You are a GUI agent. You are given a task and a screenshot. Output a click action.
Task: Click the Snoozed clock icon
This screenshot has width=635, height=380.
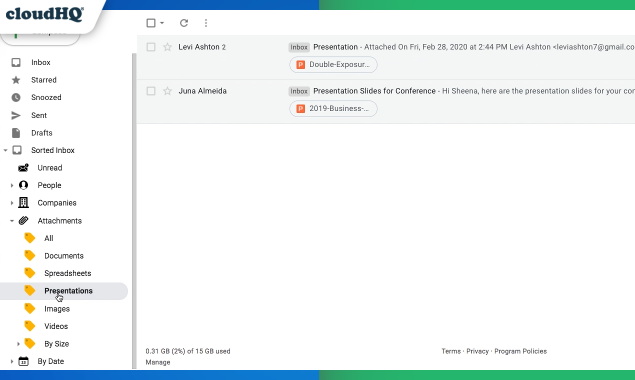pyautogui.click(x=16, y=97)
